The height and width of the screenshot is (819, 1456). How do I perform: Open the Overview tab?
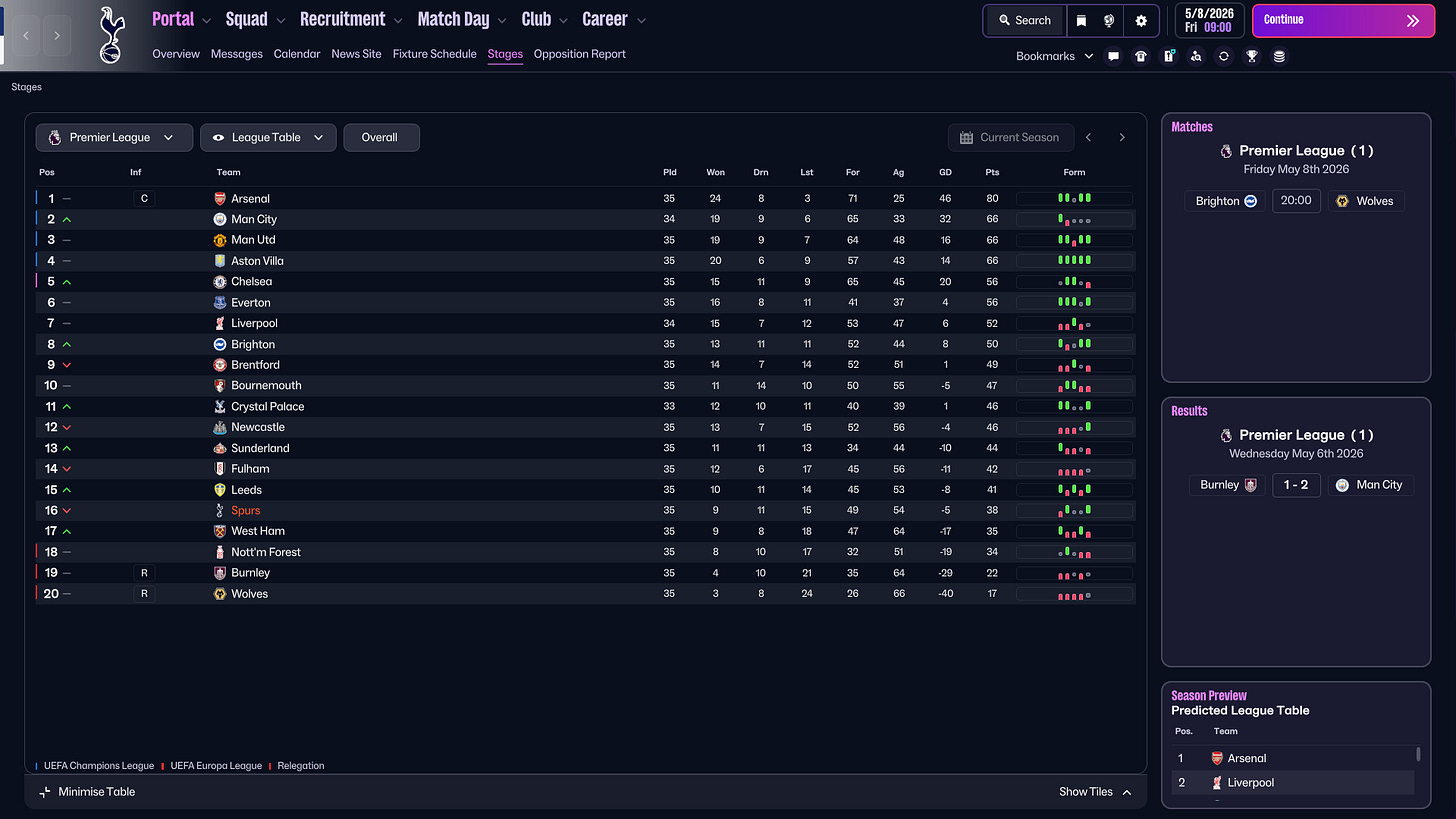point(176,54)
